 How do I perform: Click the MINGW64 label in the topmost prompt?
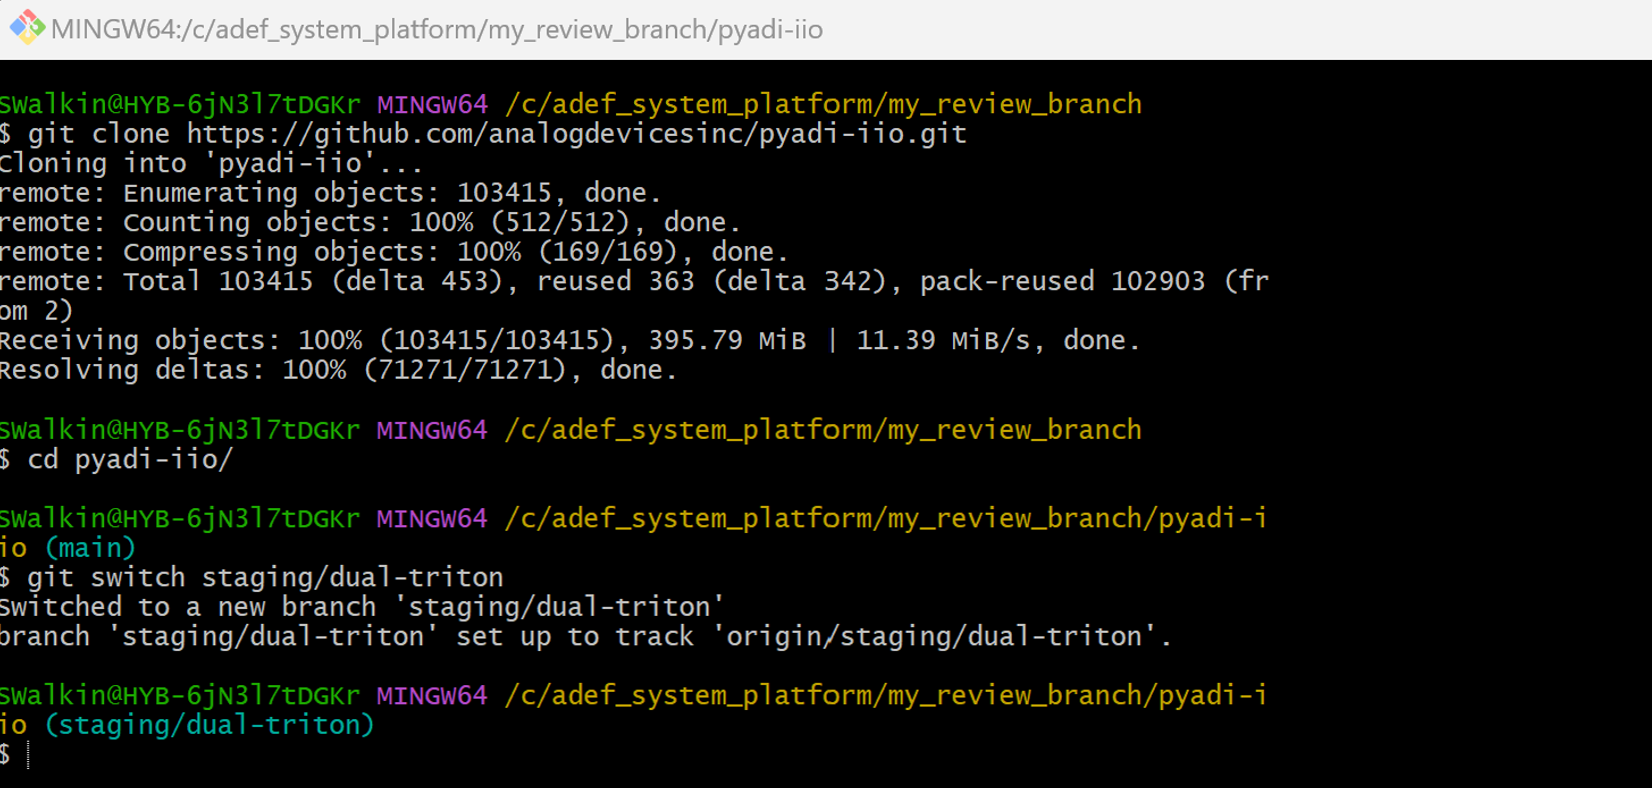(x=432, y=105)
